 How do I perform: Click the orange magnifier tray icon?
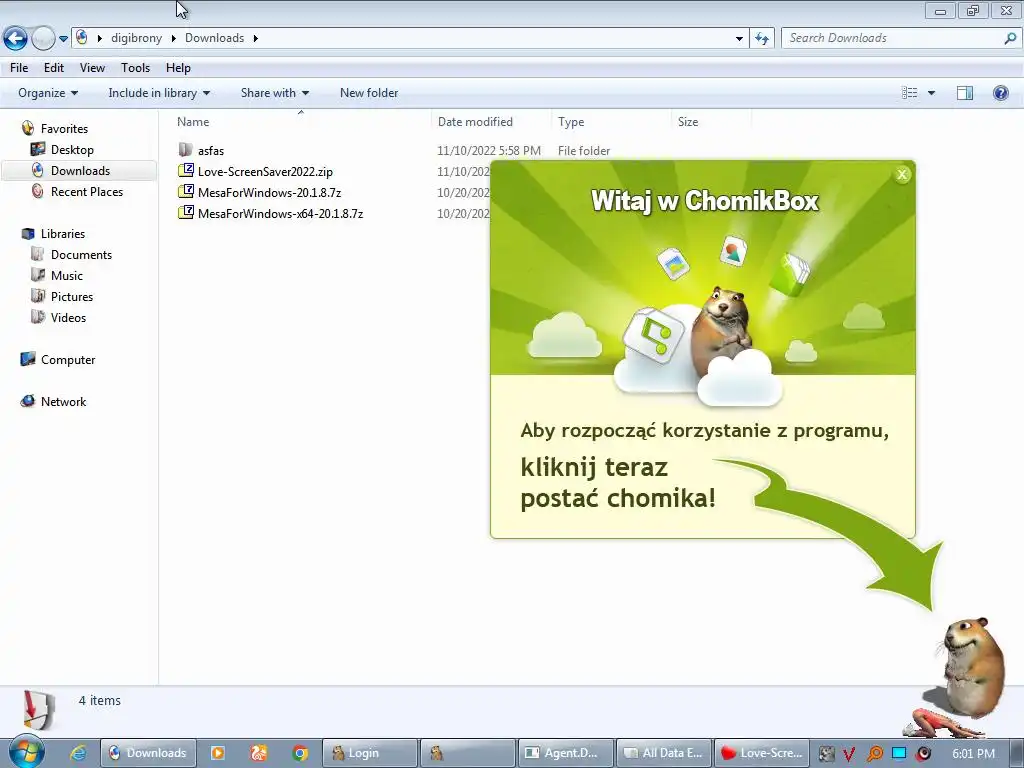[874, 754]
